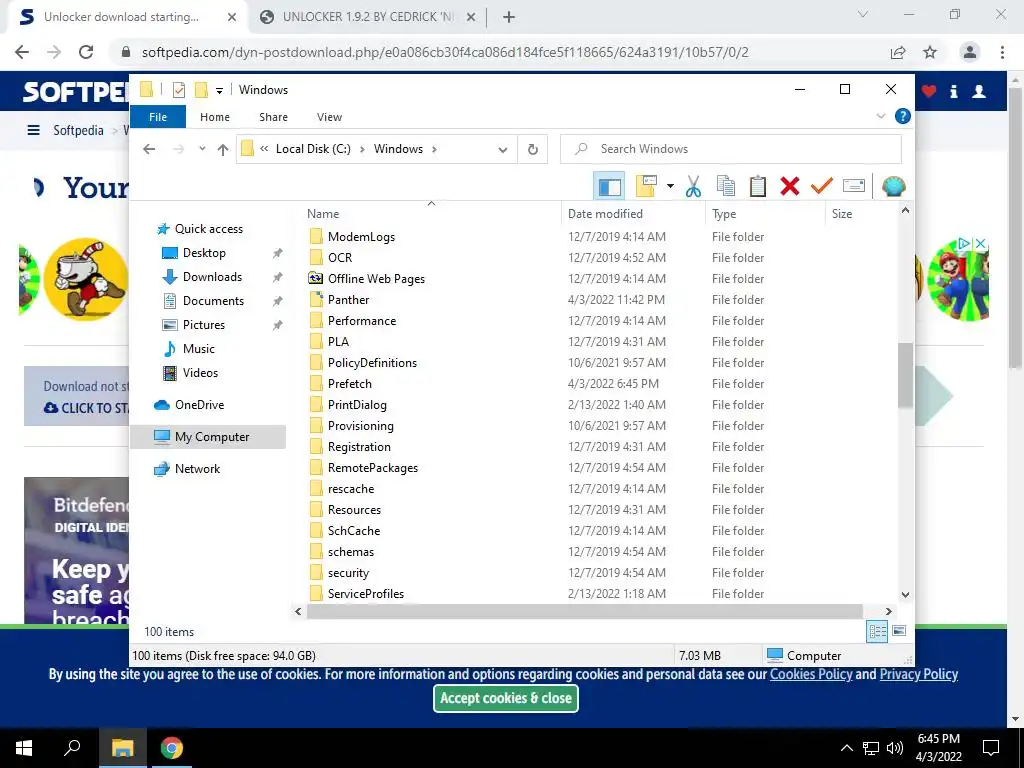Click the file list horizontal scrollbar
This screenshot has height=768, width=1024.
(584, 612)
